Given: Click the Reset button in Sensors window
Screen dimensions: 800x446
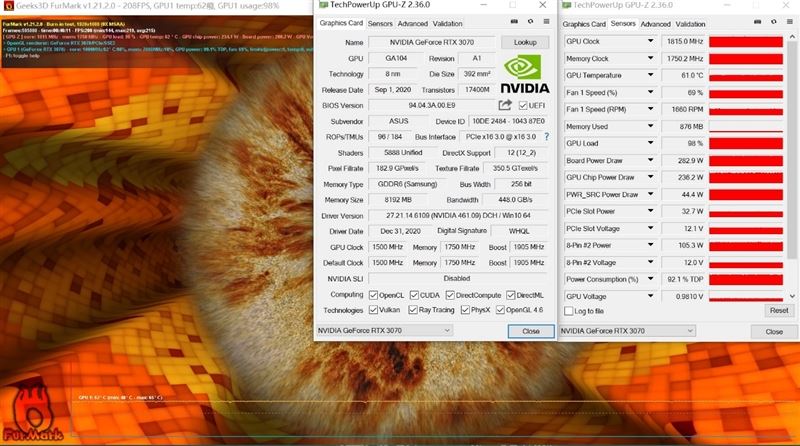Looking at the screenshot, I should pos(779,310).
